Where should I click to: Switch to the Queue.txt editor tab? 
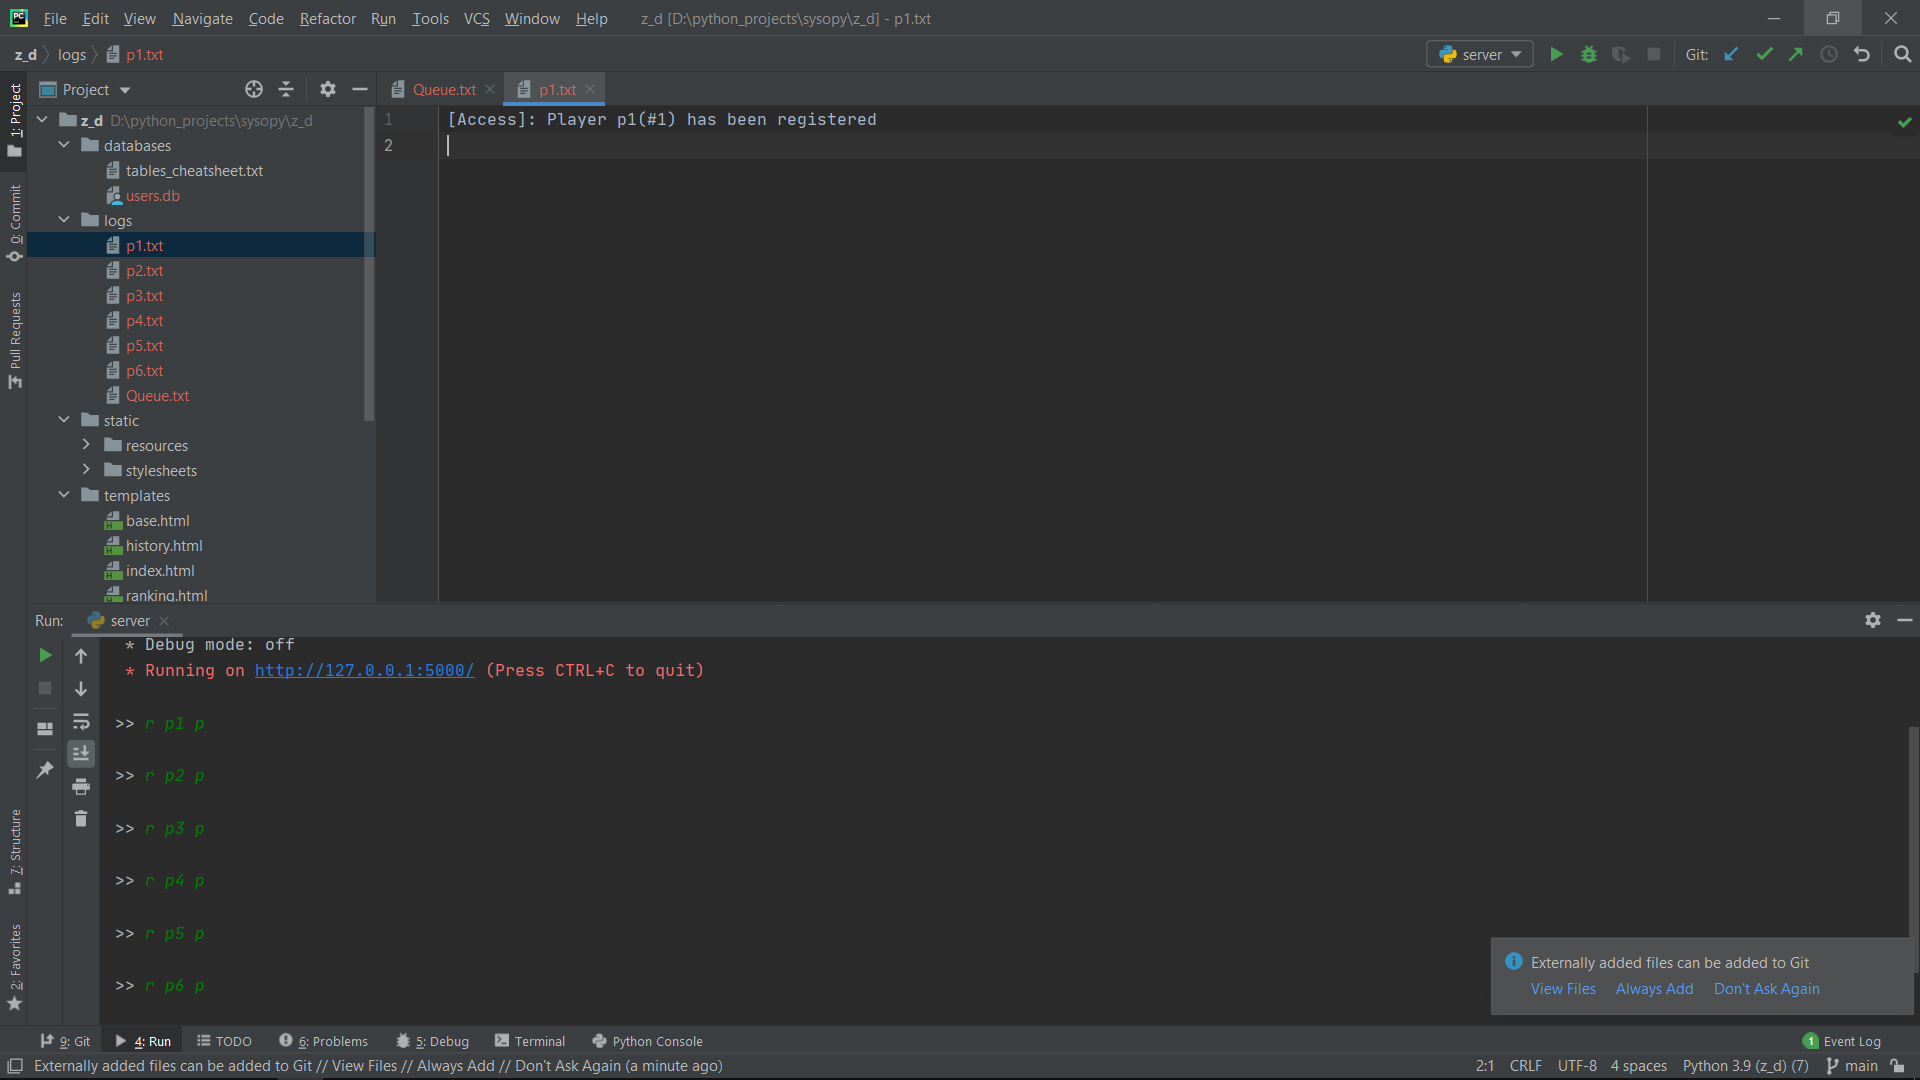click(444, 89)
